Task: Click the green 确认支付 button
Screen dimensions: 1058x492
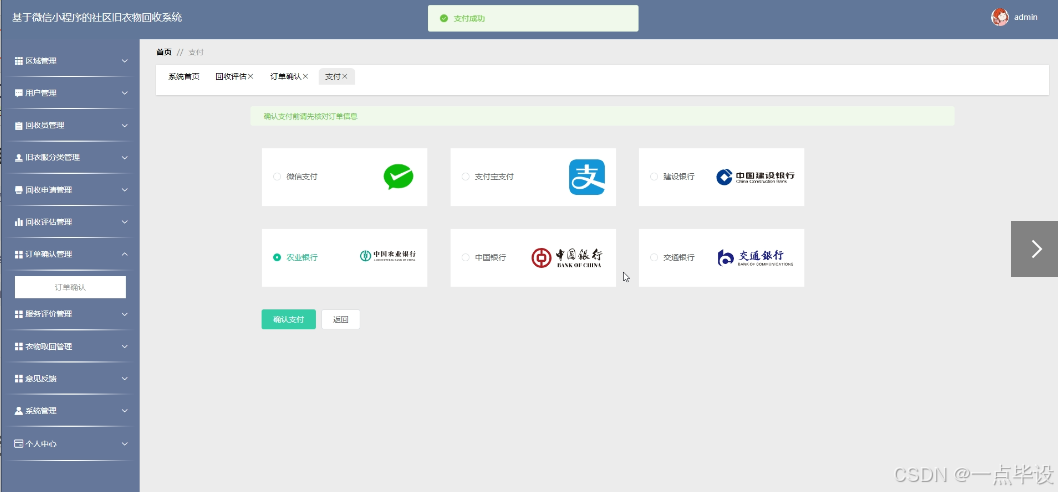Action: tap(288, 319)
